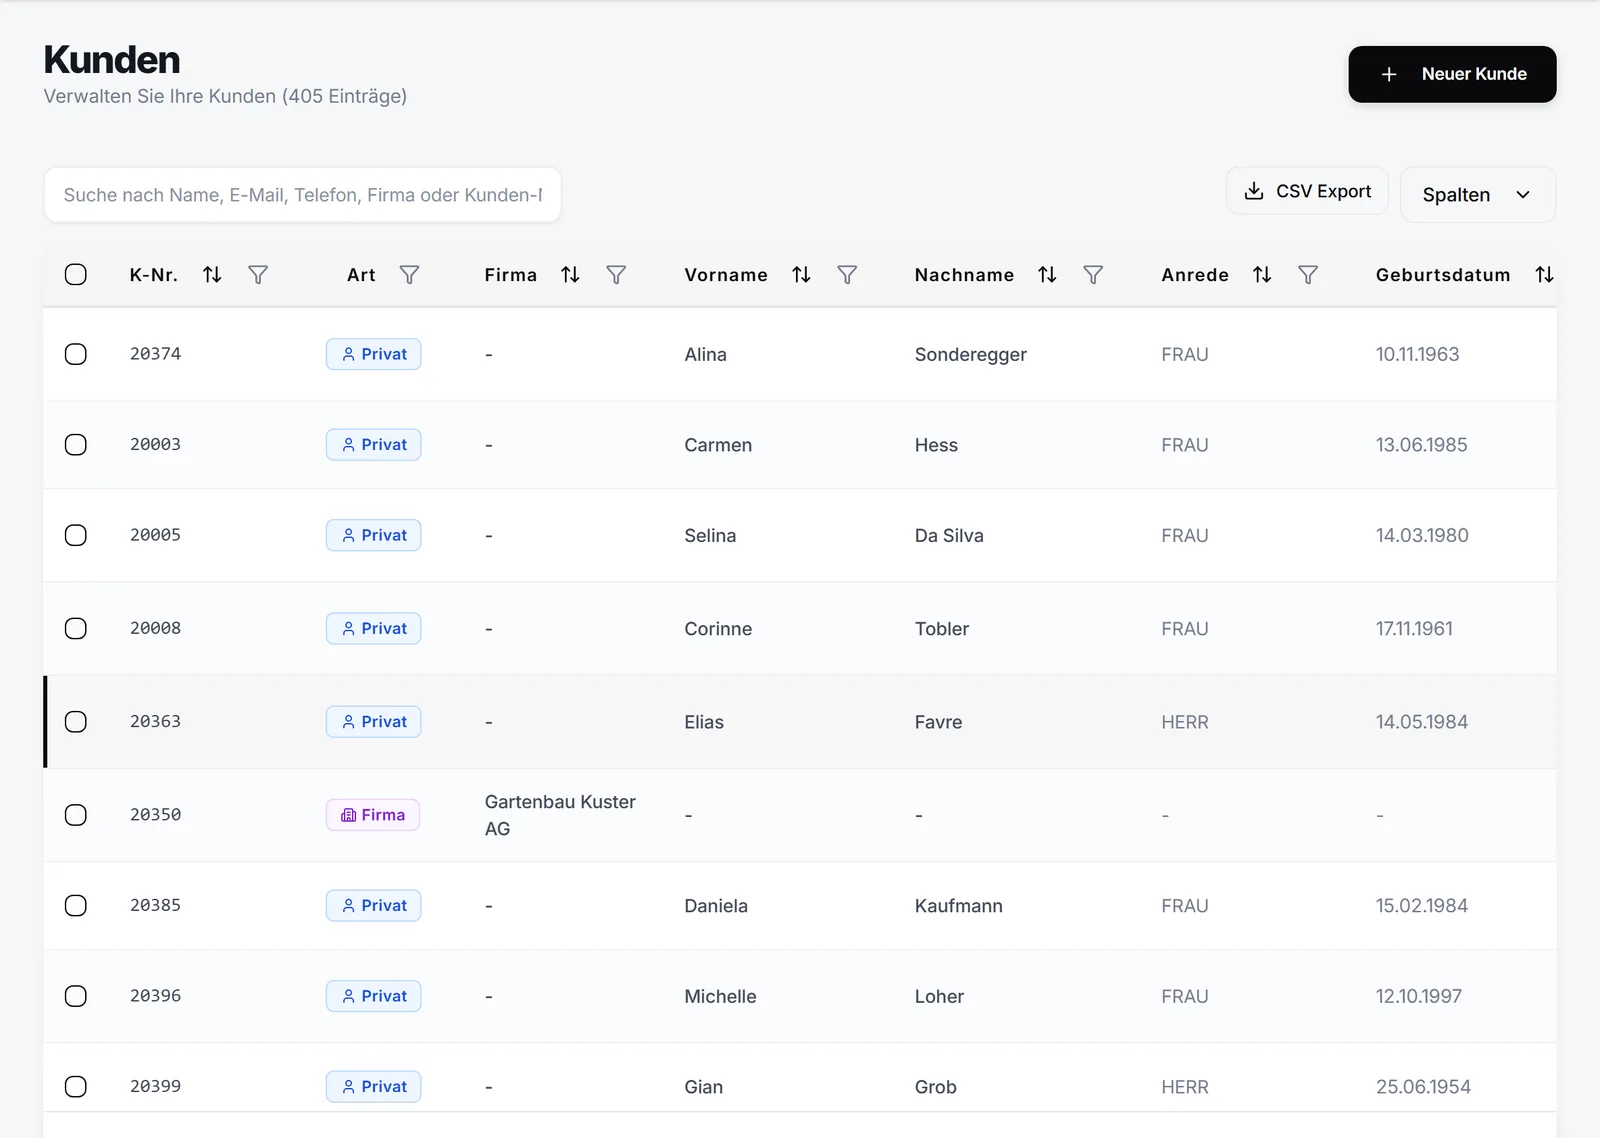Click the Firma badge for Gartenbau Kuster AG
Screen dimensions: 1600x1138
[x=372, y=815]
